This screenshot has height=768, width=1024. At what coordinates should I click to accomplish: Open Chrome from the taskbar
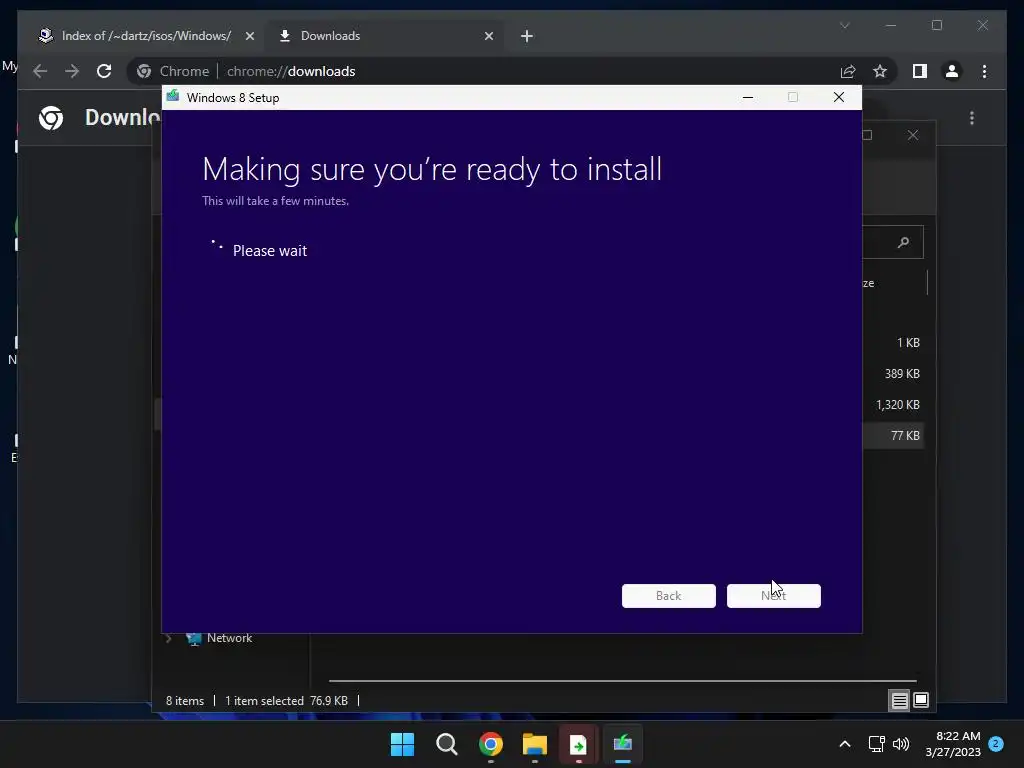click(490, 744)
